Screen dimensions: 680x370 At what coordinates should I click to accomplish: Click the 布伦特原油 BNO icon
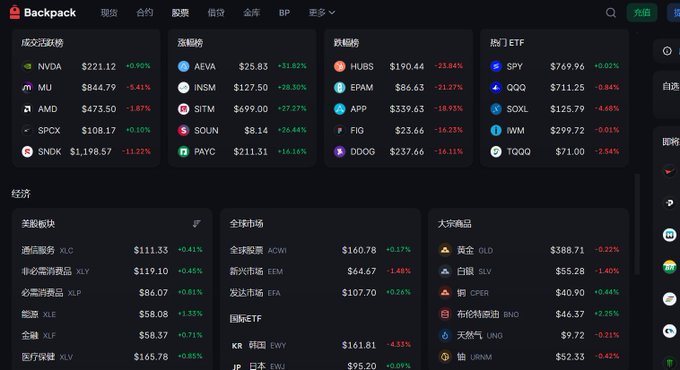tap(445, 314)
